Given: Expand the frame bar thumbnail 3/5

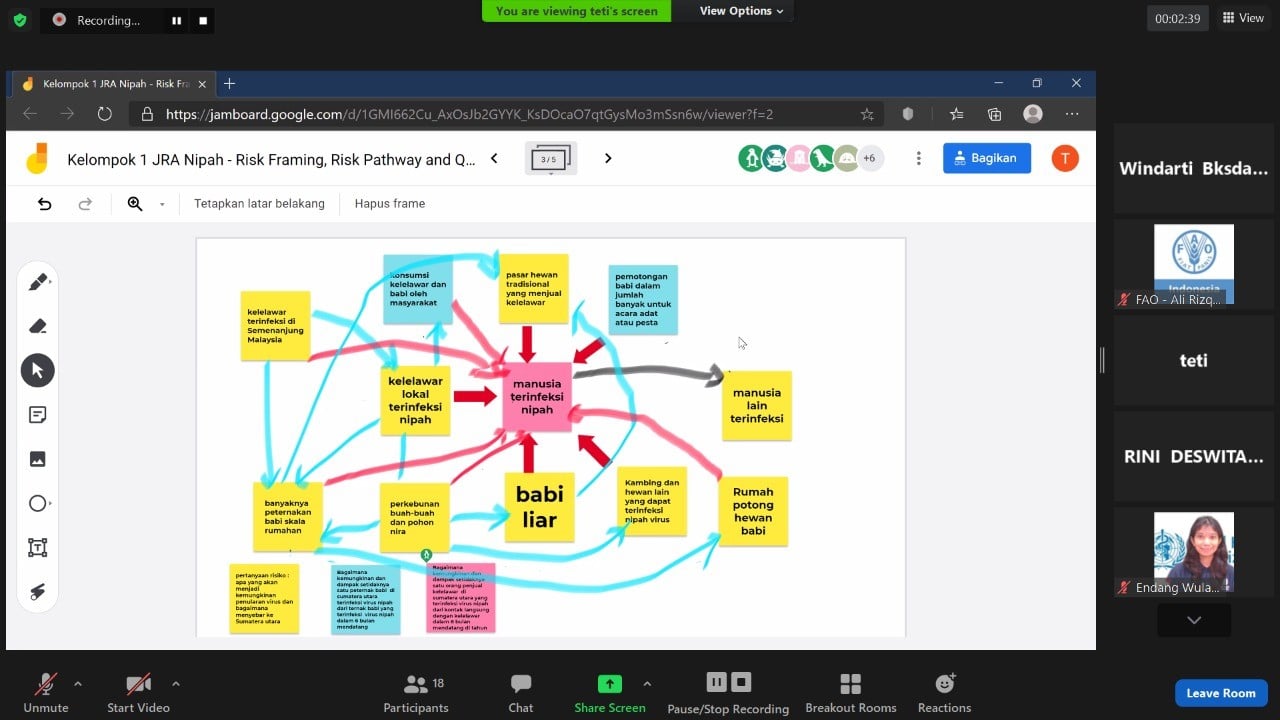Looking at the screenshot, I should pyautogui.click(x=550, y=159).
